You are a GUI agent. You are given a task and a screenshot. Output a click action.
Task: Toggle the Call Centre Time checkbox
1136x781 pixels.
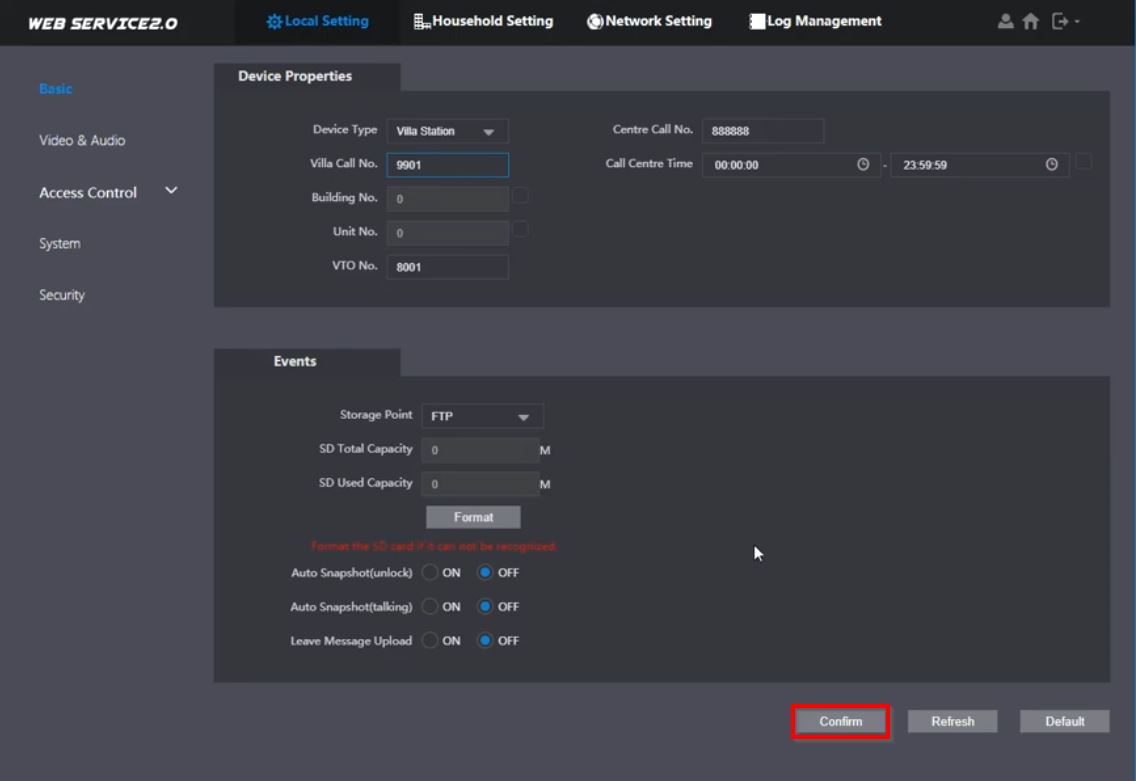(x=1083, y=162)
